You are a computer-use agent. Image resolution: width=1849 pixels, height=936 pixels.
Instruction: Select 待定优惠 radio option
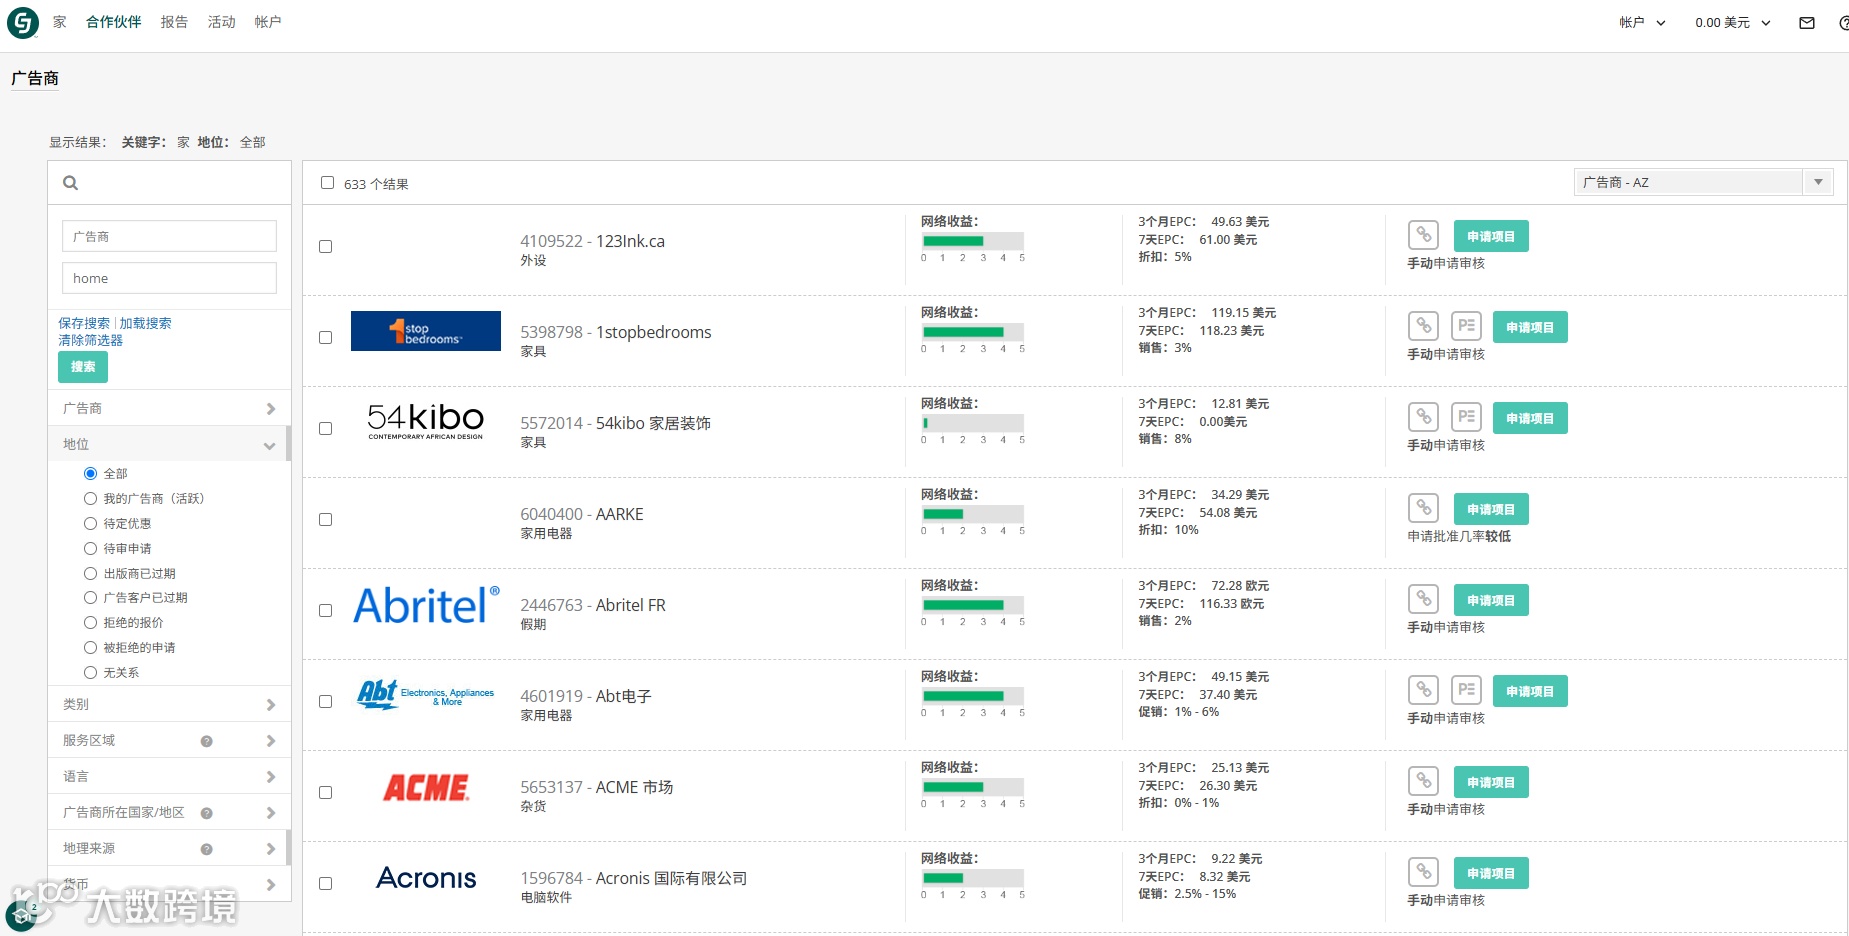[x=90, y=523]
